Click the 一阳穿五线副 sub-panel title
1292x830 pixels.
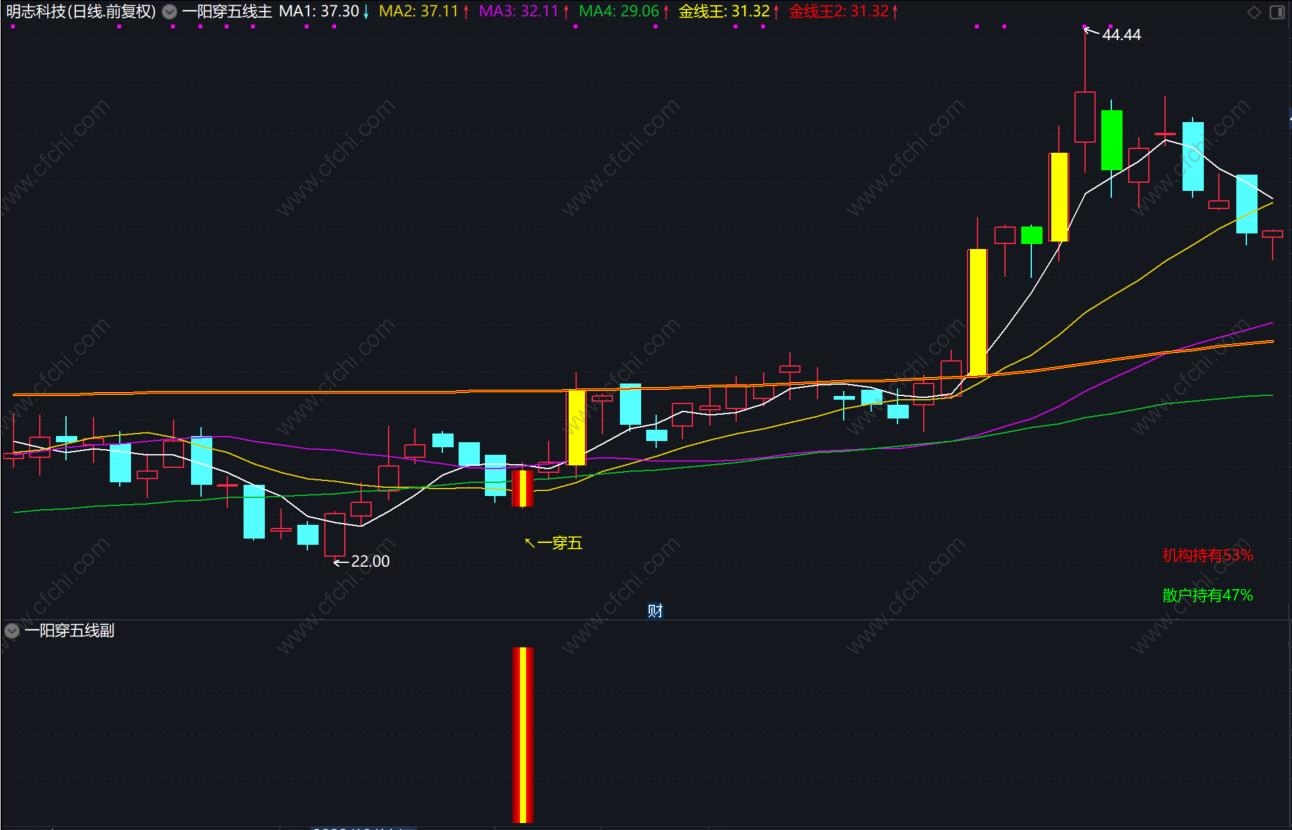pyautogui.click(x=69, y=631)
